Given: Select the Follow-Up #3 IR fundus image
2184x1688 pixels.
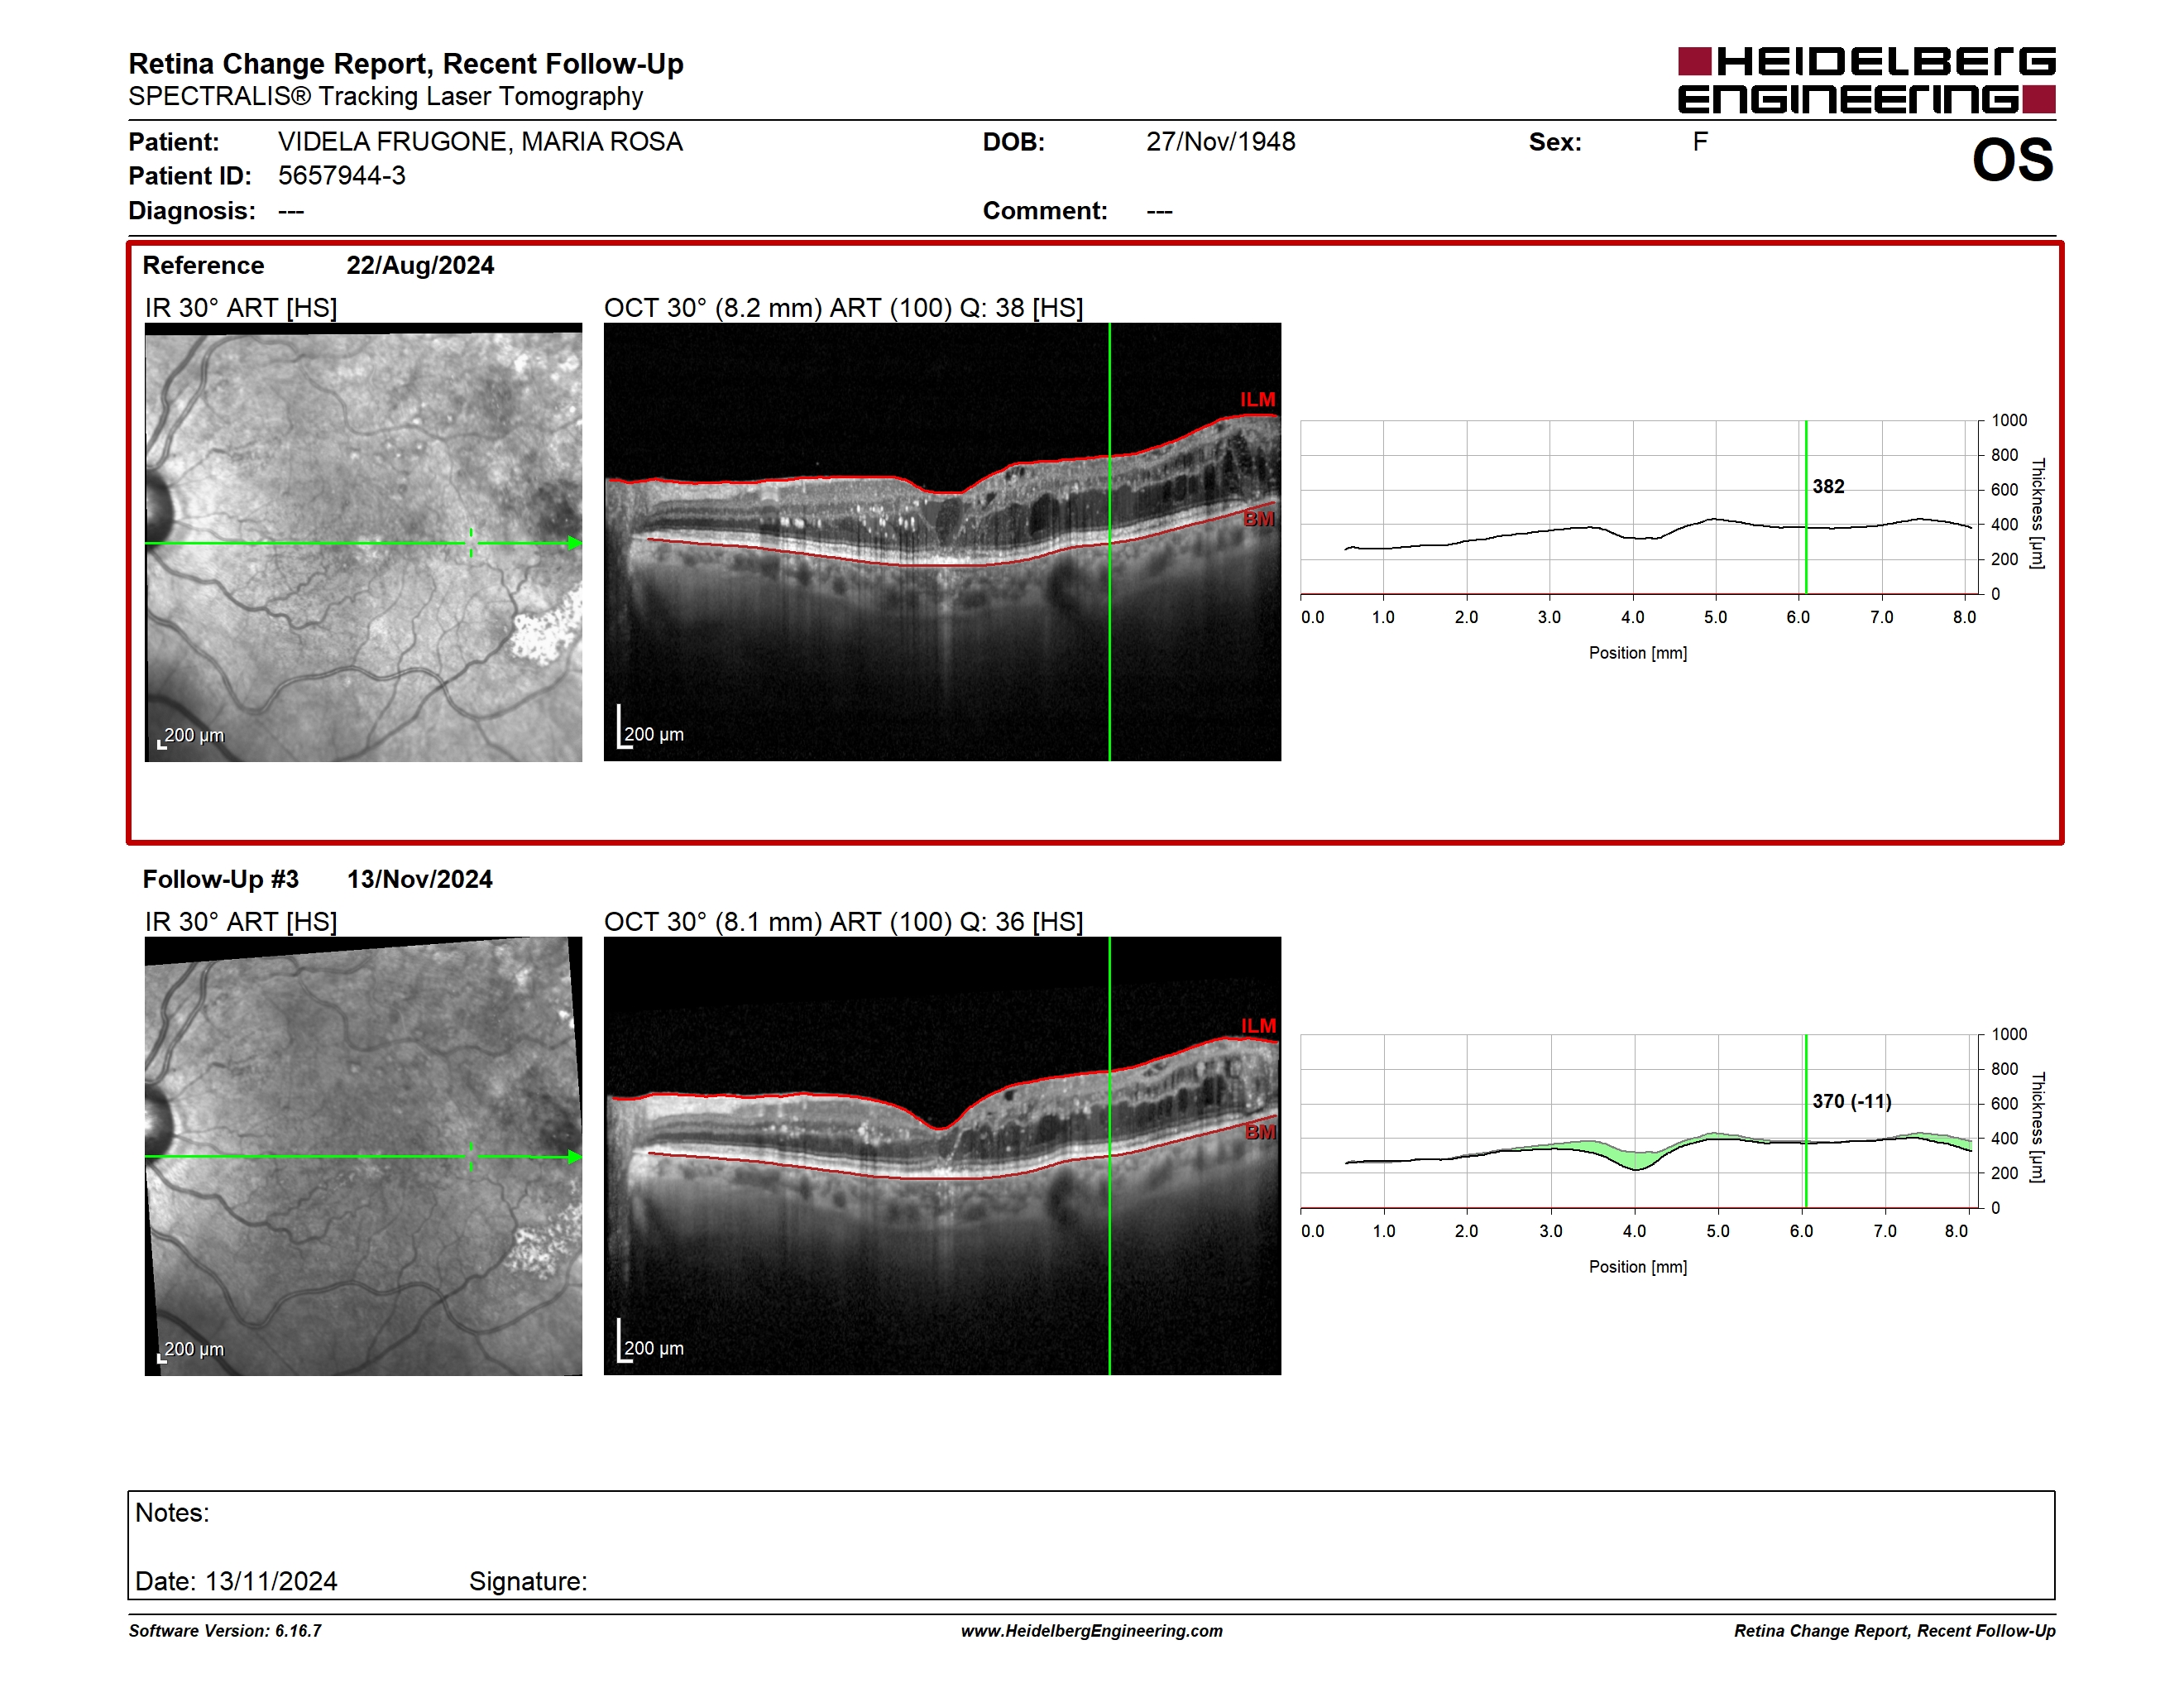Looking at the screenshot, I should (363, 1156).
